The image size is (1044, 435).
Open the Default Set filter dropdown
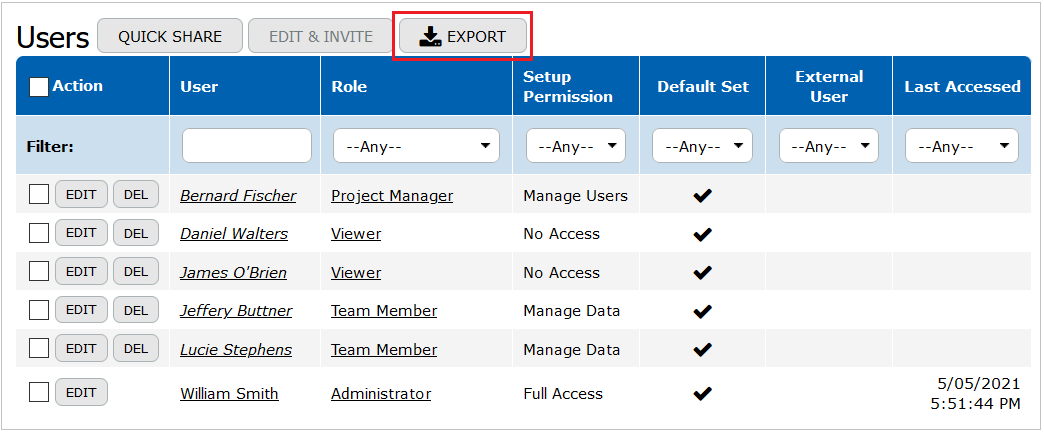(x=702, y=146)
